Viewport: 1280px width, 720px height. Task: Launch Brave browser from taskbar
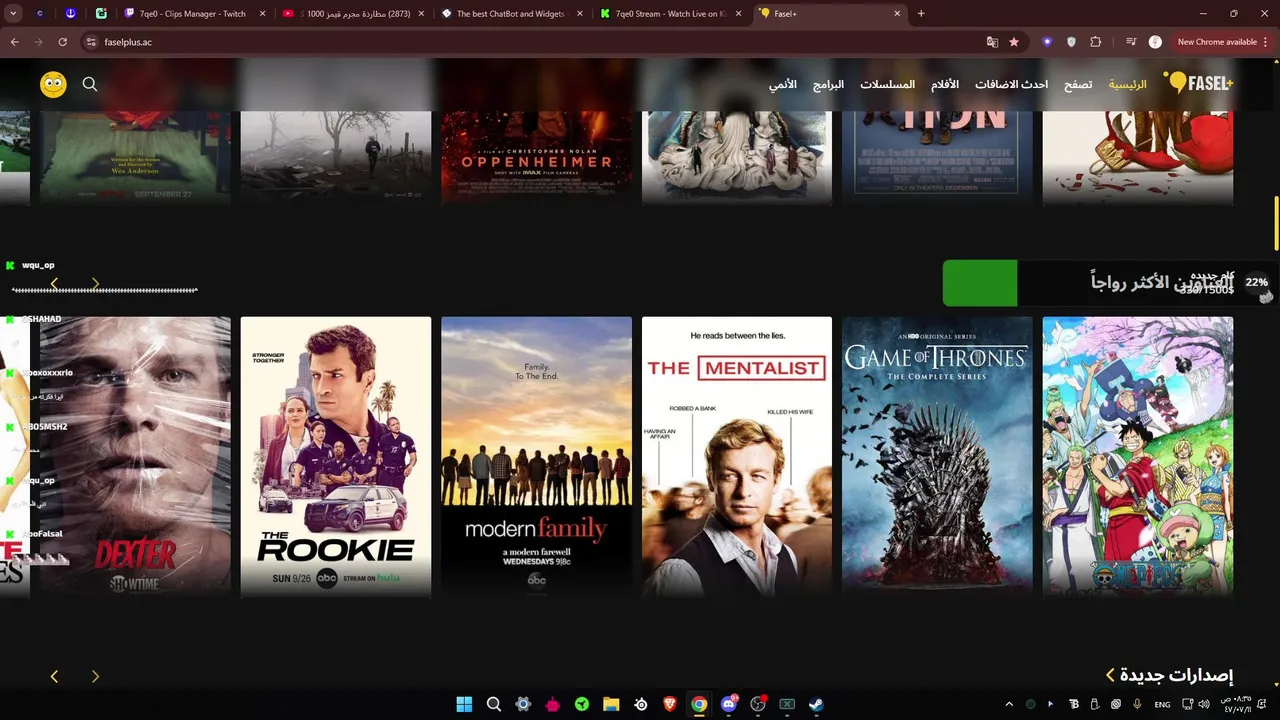[670, 704]
